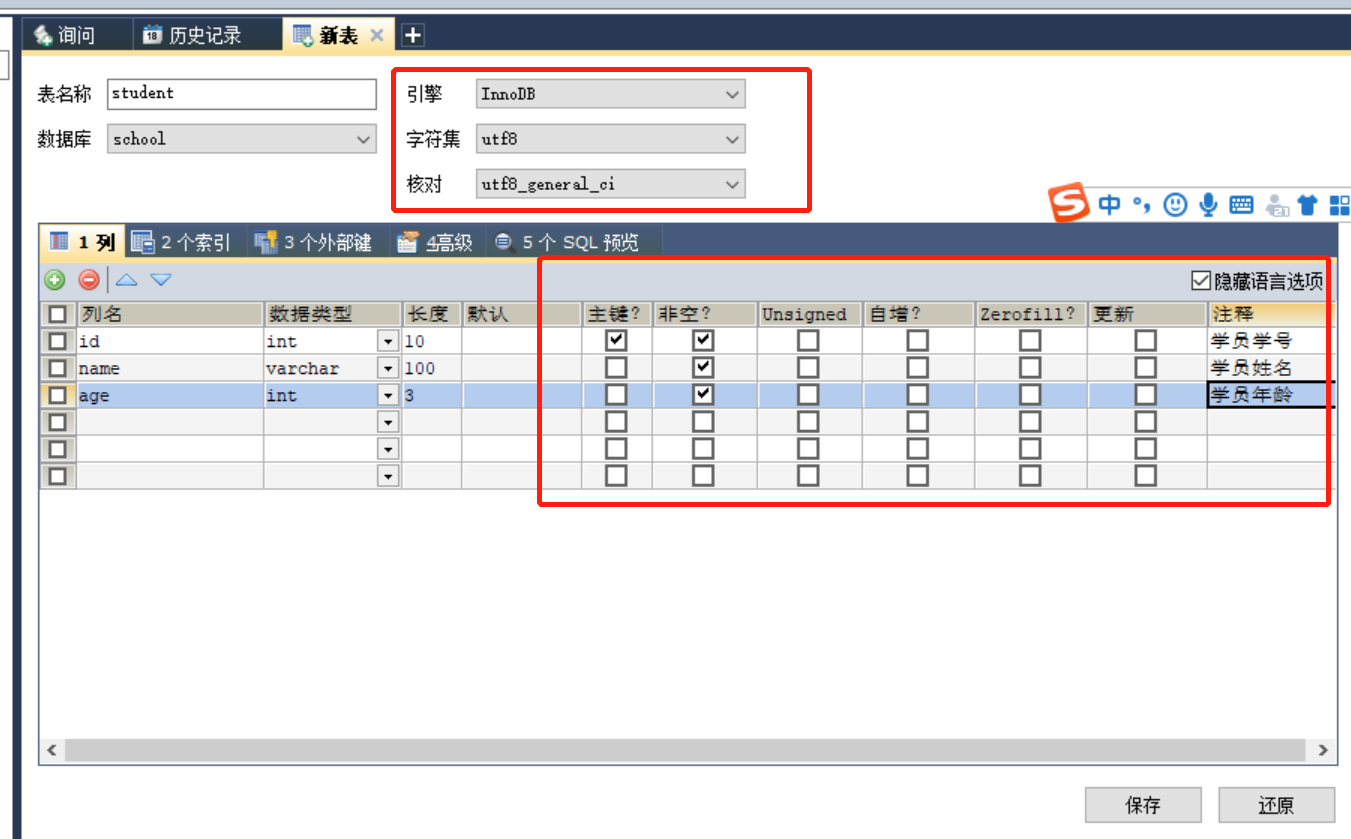Open the 数据库 school dropdown
This screenshot has height=839, width=1351.
[242, 139]
